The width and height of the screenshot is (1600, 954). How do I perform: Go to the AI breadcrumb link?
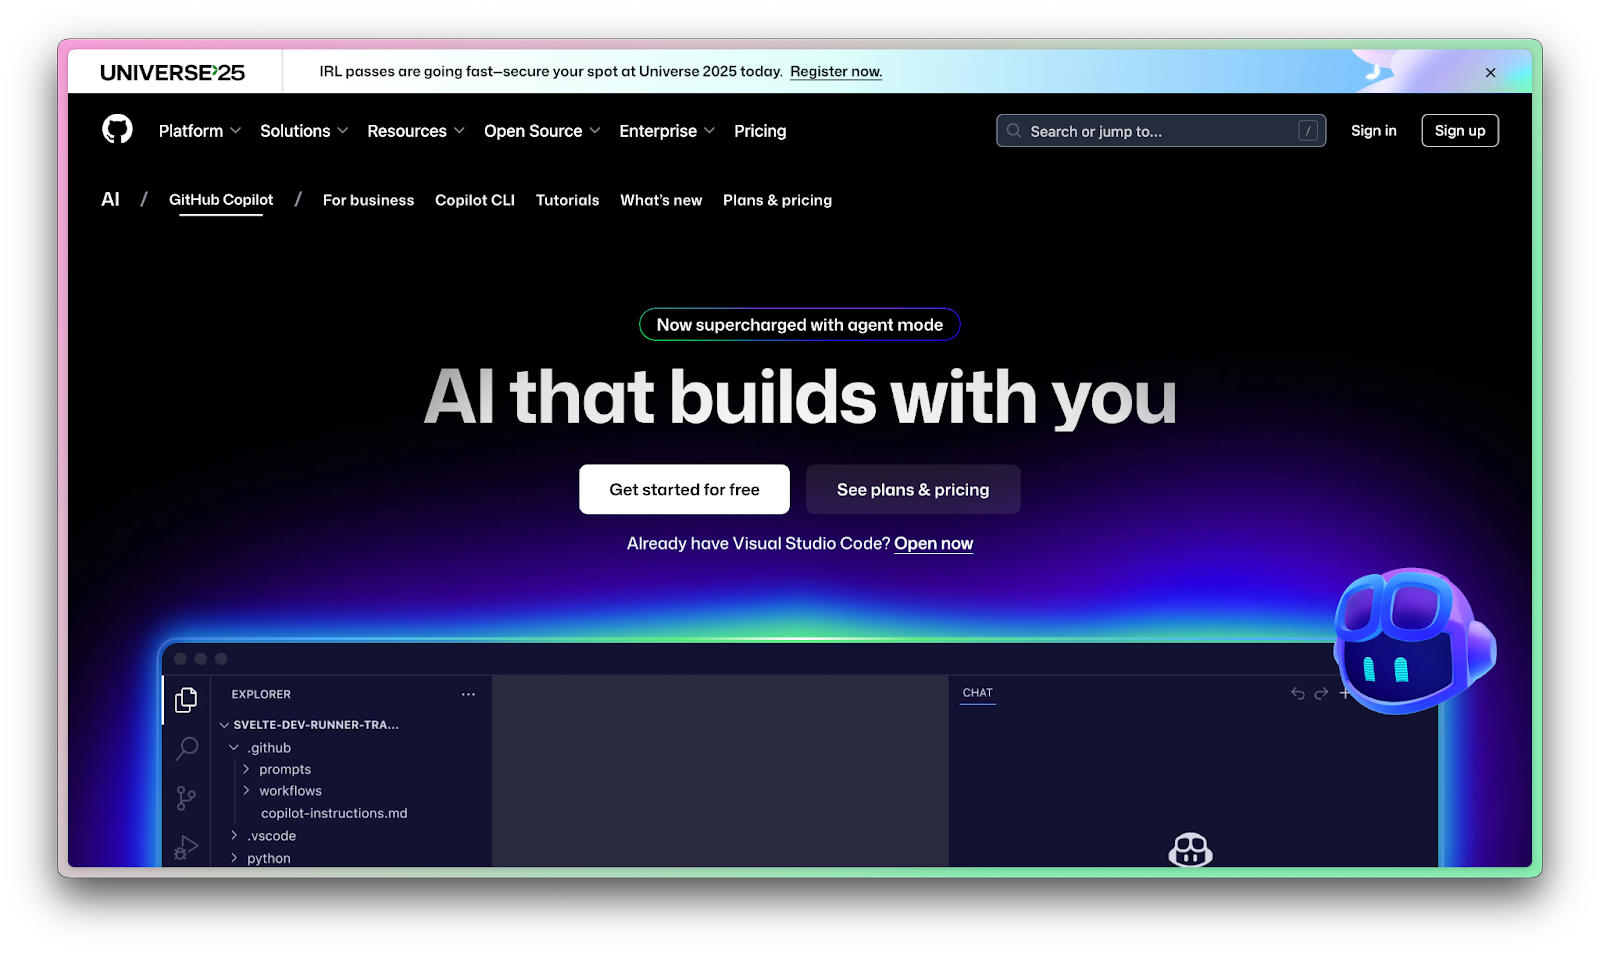pos(110,199)
